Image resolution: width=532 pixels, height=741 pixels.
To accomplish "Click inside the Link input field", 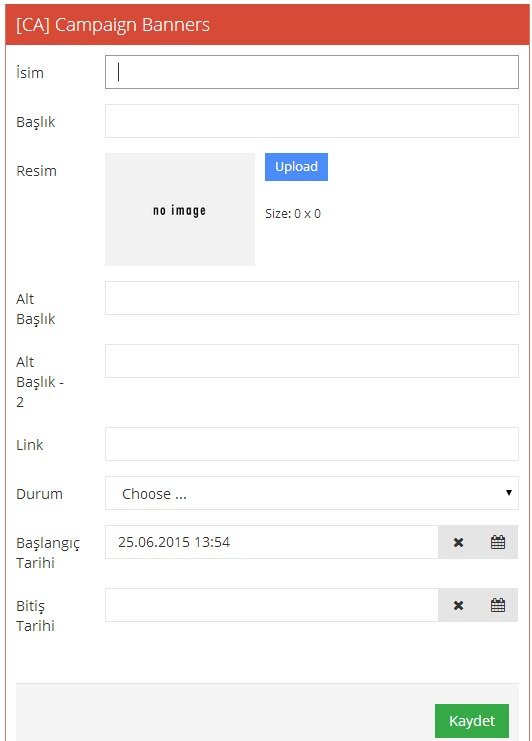I will (311, 444).
